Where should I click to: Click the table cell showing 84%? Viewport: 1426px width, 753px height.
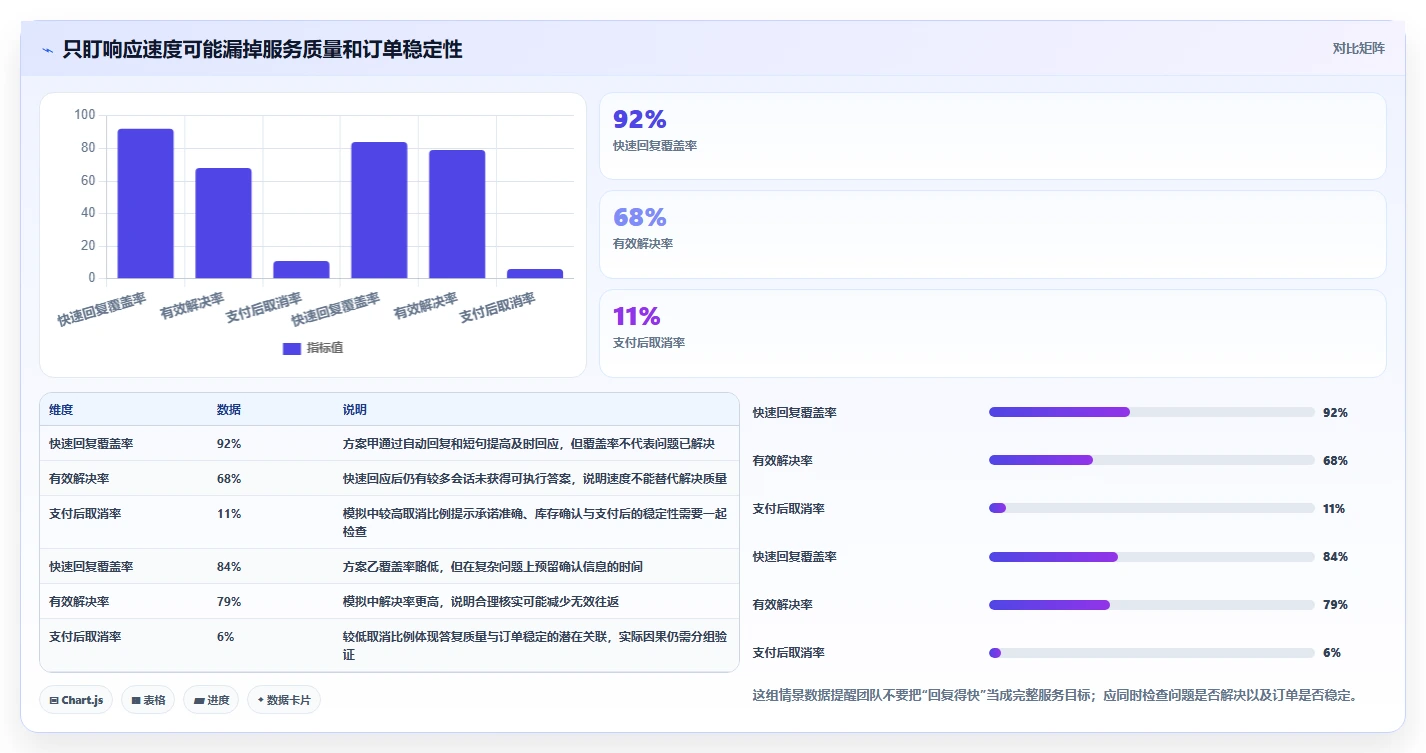click(229, 566)
